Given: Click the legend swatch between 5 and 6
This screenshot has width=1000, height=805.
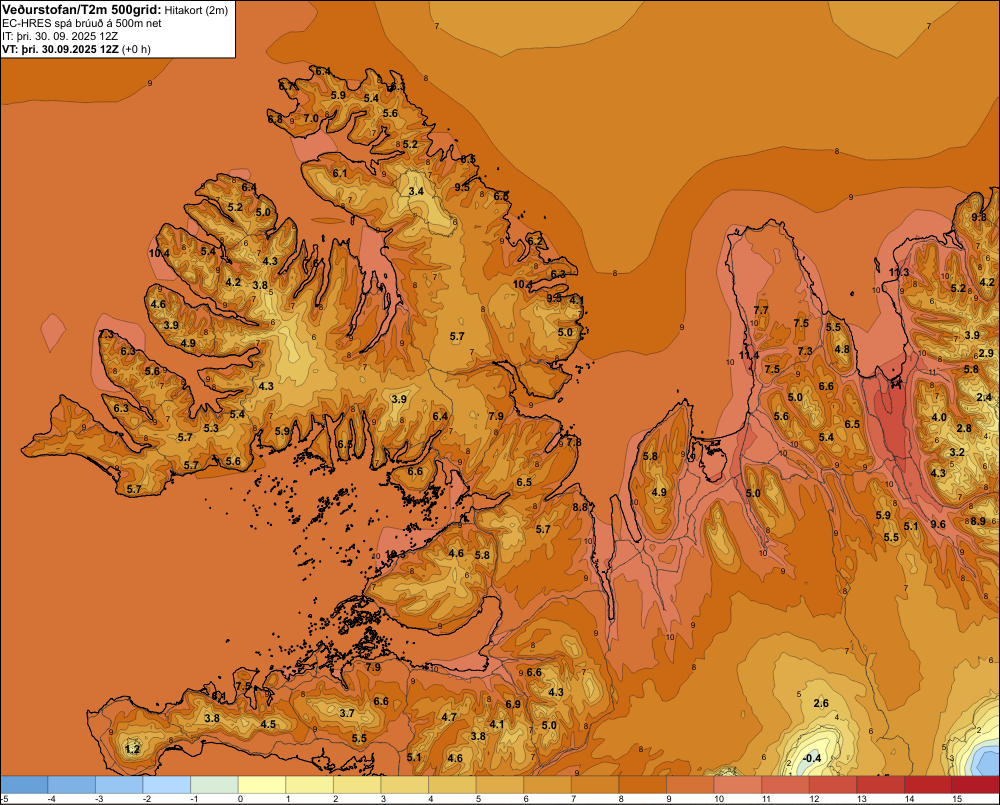Looking at the screenshot, I should (500, 785).
